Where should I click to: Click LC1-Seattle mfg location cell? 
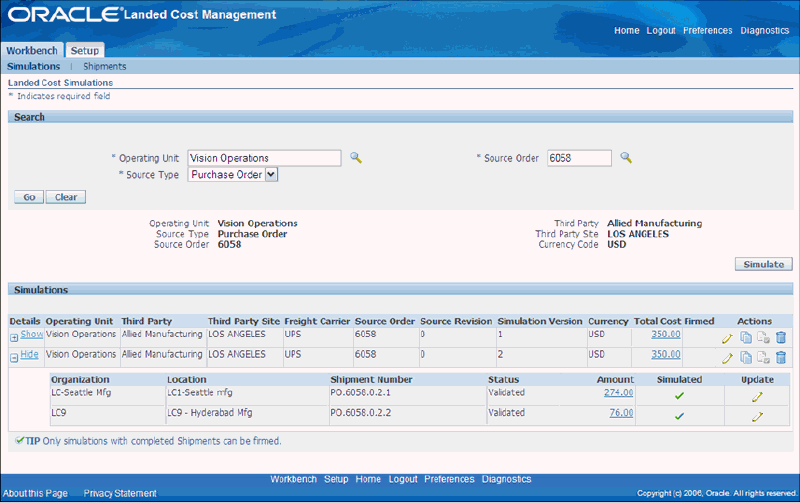click(x=200, y=393)
